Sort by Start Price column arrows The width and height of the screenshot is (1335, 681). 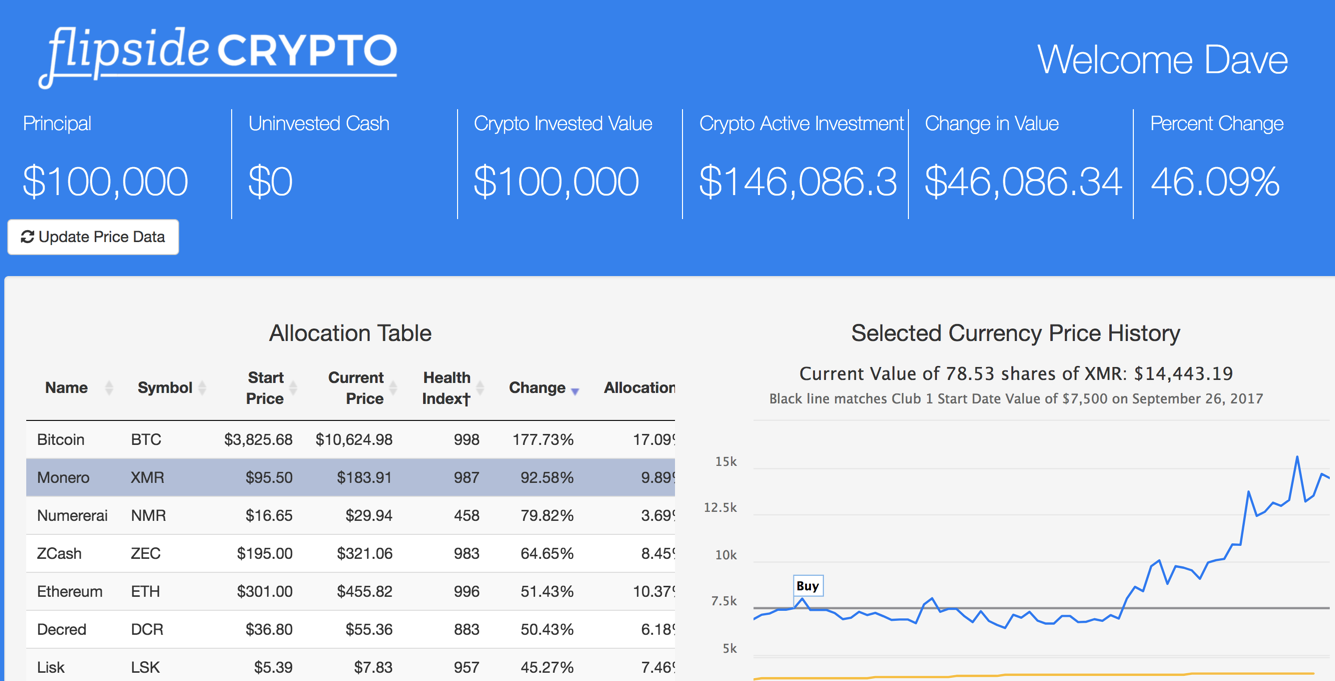pos(293,388)
